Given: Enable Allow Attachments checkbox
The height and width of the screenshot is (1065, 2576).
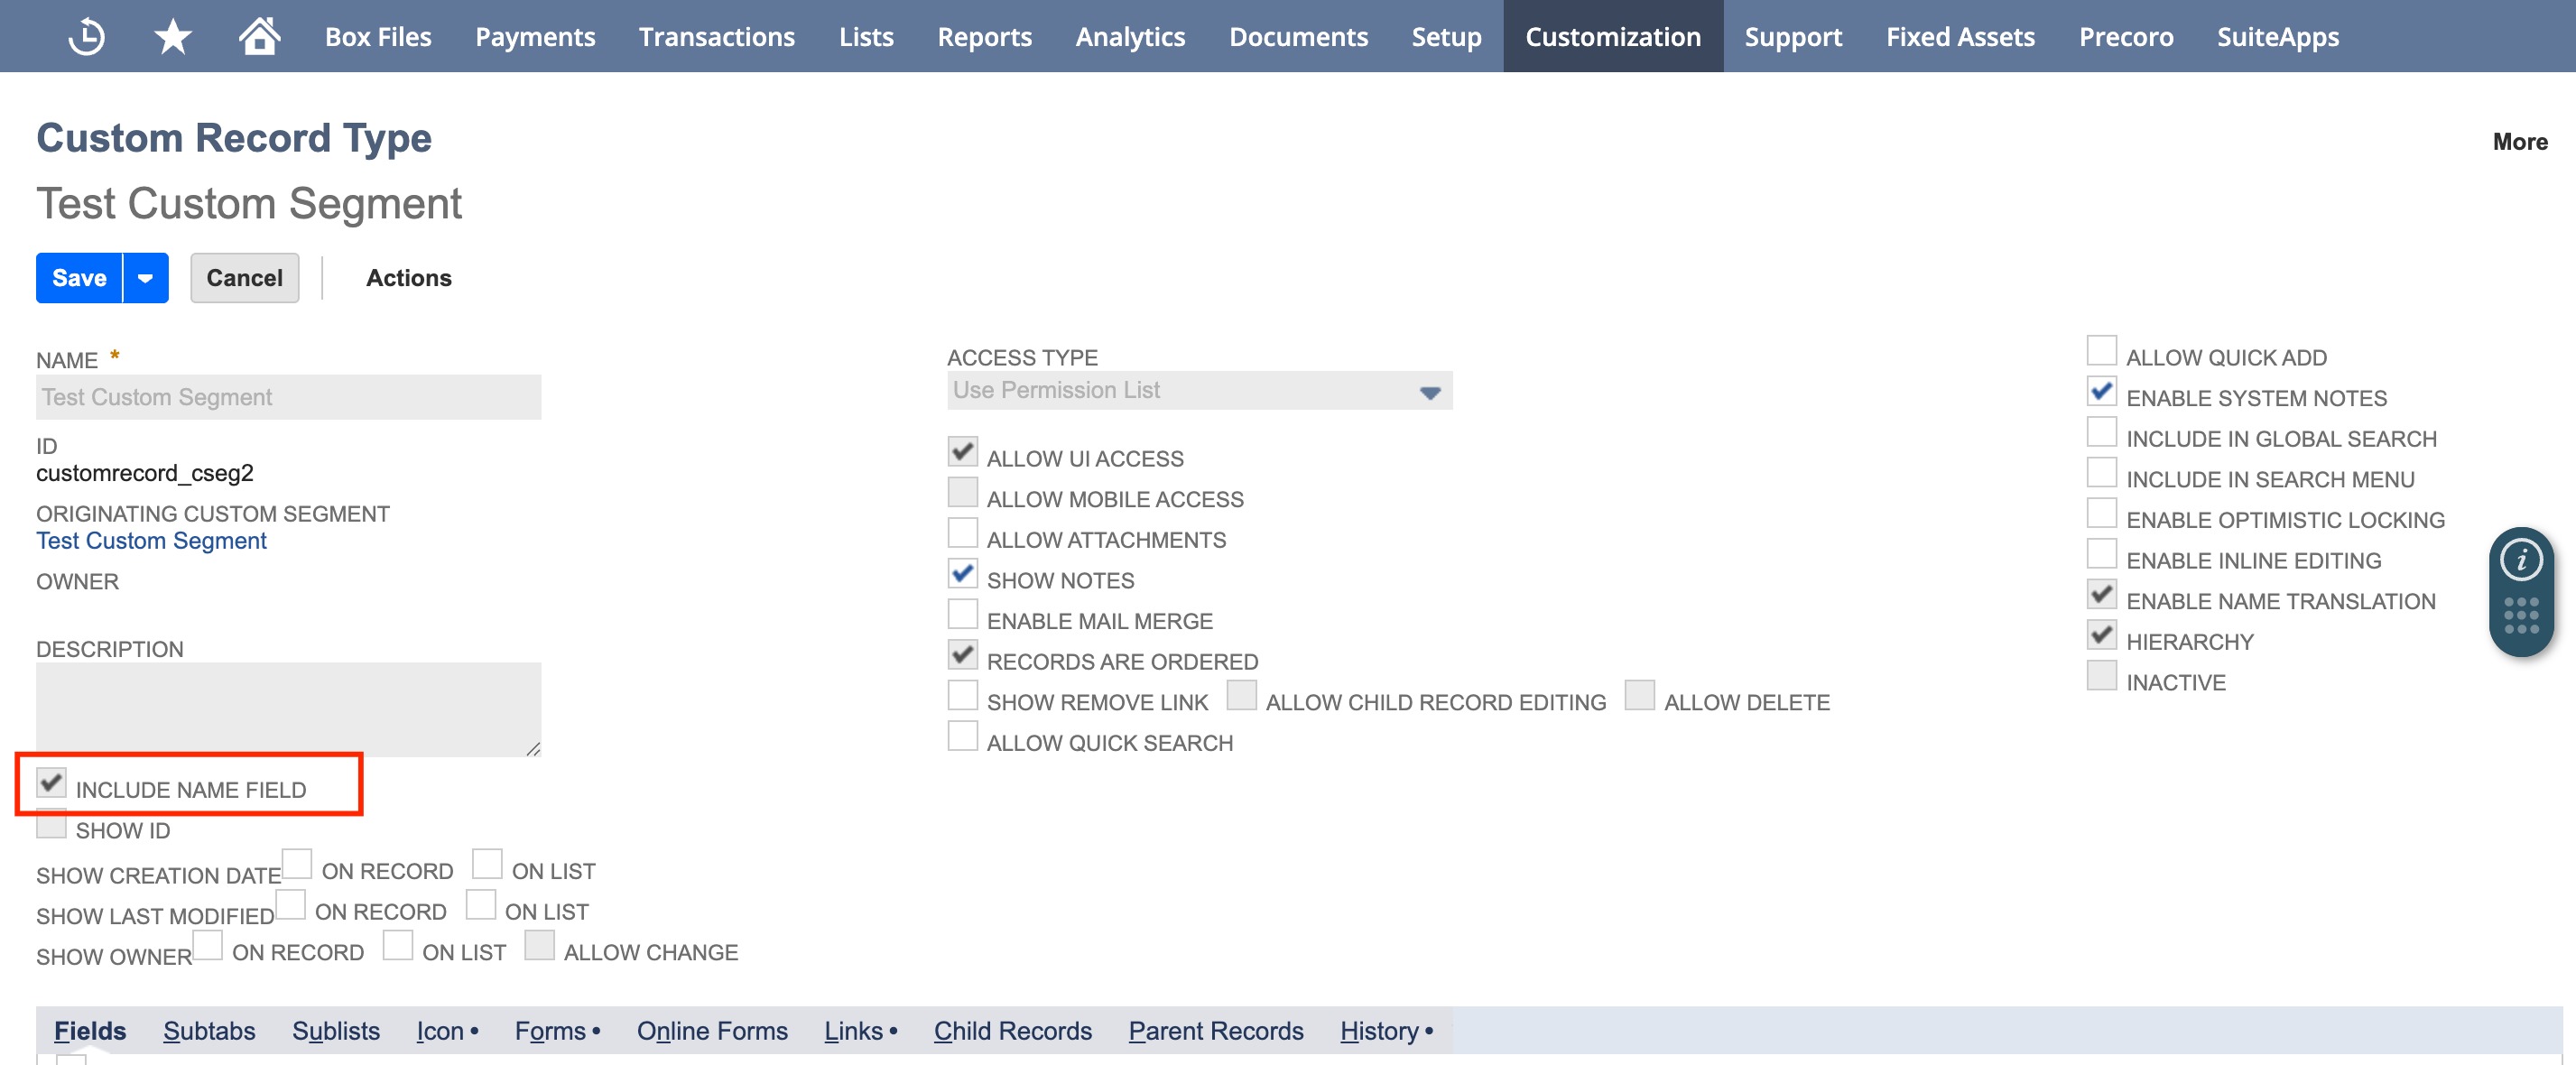Looking at the screenshot, I should point(962,533).
